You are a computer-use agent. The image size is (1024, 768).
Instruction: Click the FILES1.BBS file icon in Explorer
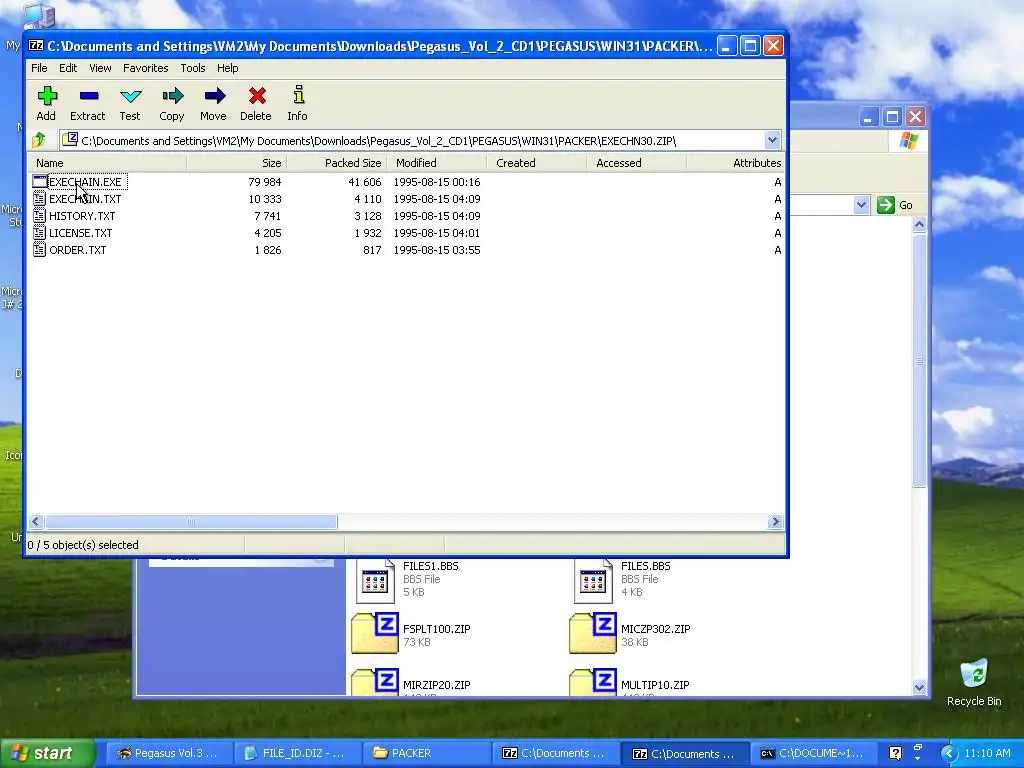[375, 580]
